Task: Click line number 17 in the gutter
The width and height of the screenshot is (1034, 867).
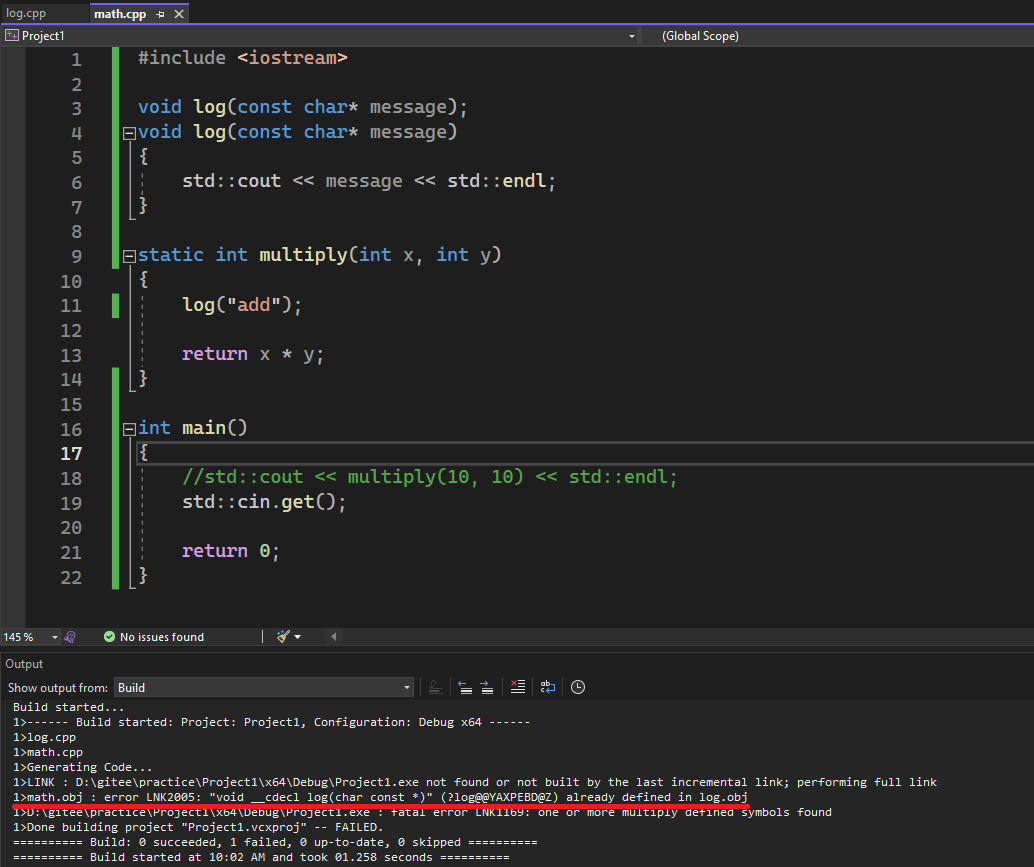Action: click(71, 454)
